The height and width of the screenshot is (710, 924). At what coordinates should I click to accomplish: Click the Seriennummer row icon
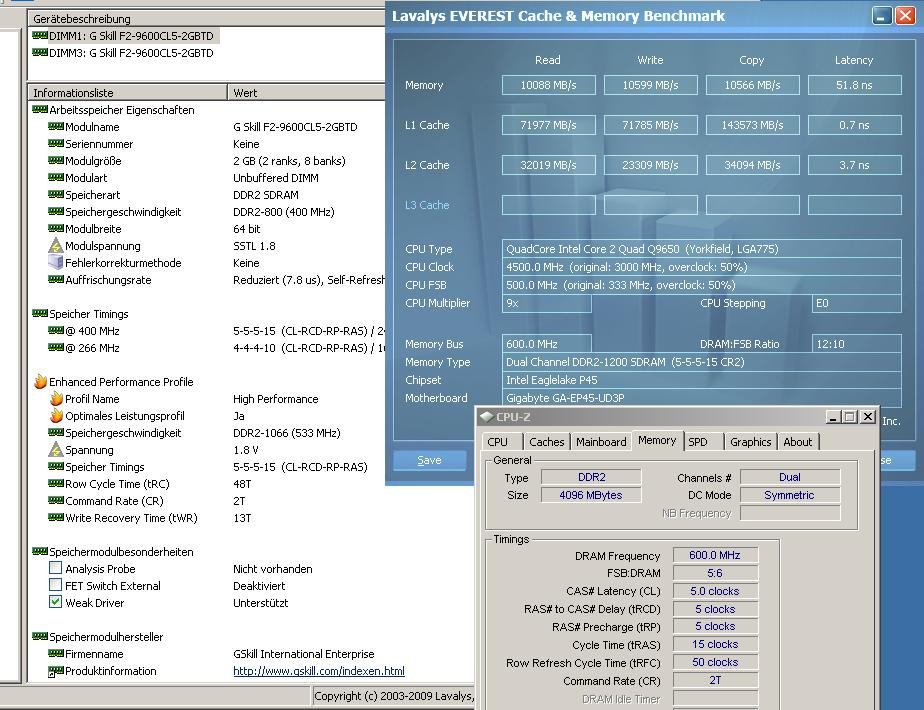point(55,144)
